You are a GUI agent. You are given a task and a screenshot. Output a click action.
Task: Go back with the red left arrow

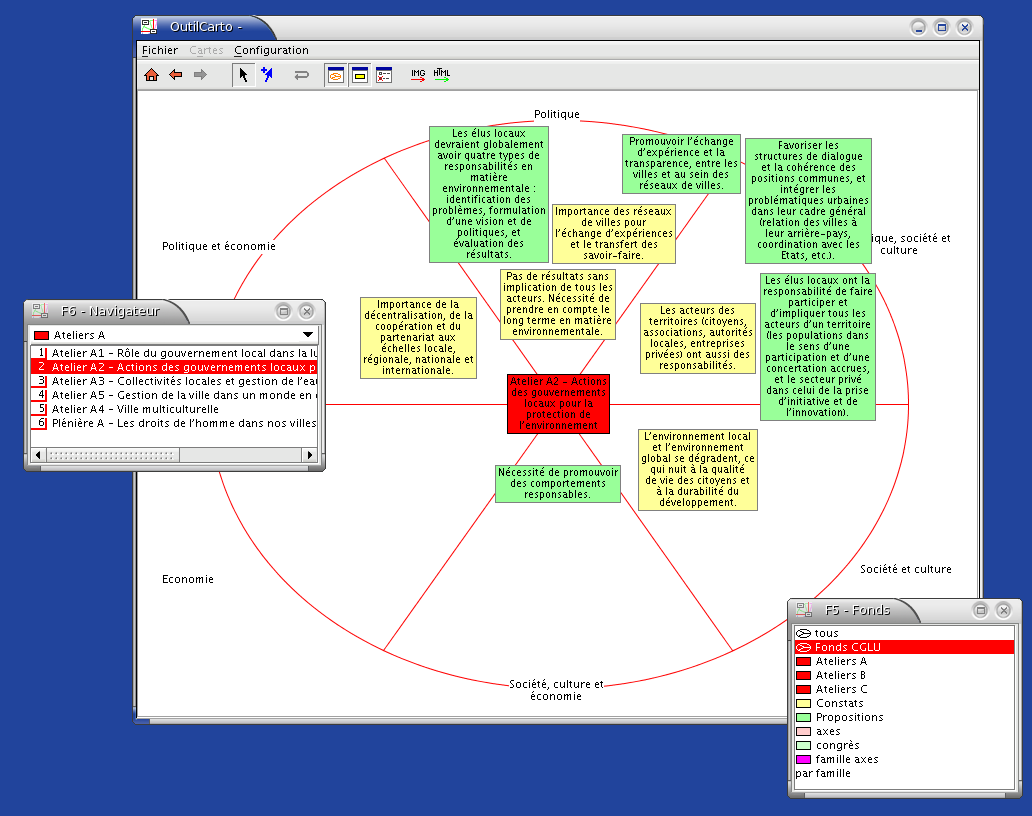(x=176, y=75)
